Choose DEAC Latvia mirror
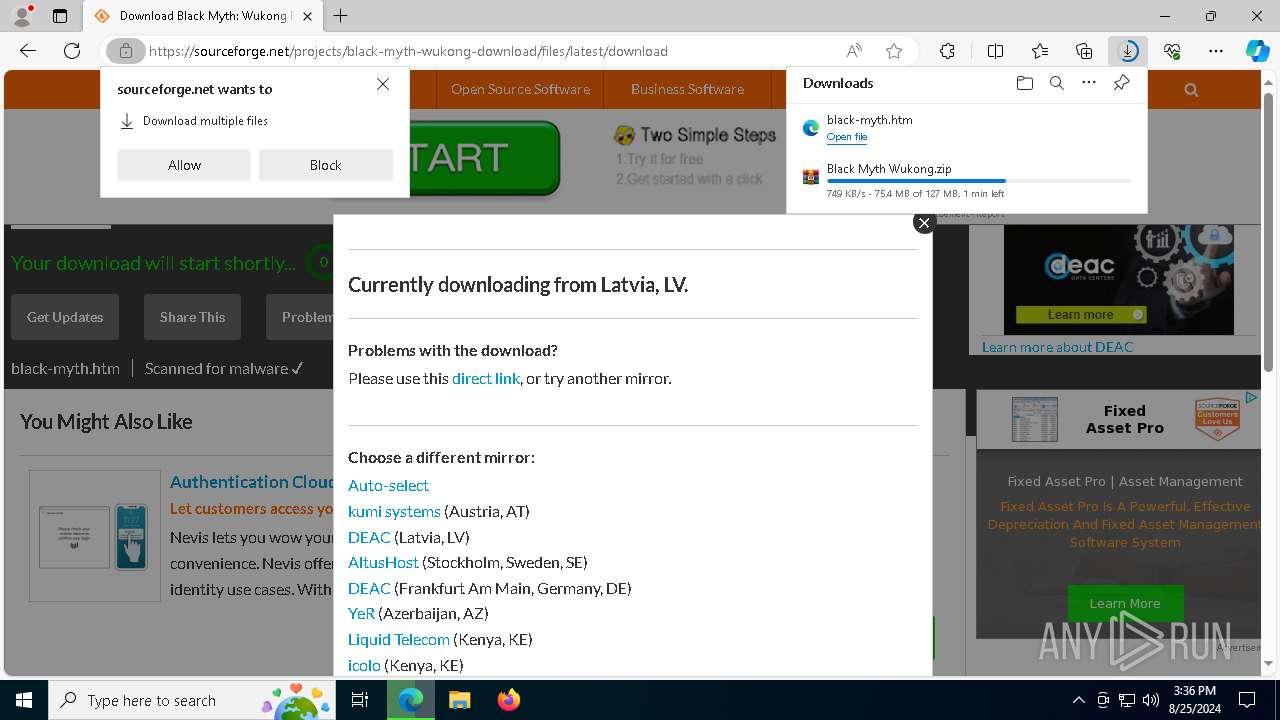This screenshot has width=1280, height=720. [369, 537]
